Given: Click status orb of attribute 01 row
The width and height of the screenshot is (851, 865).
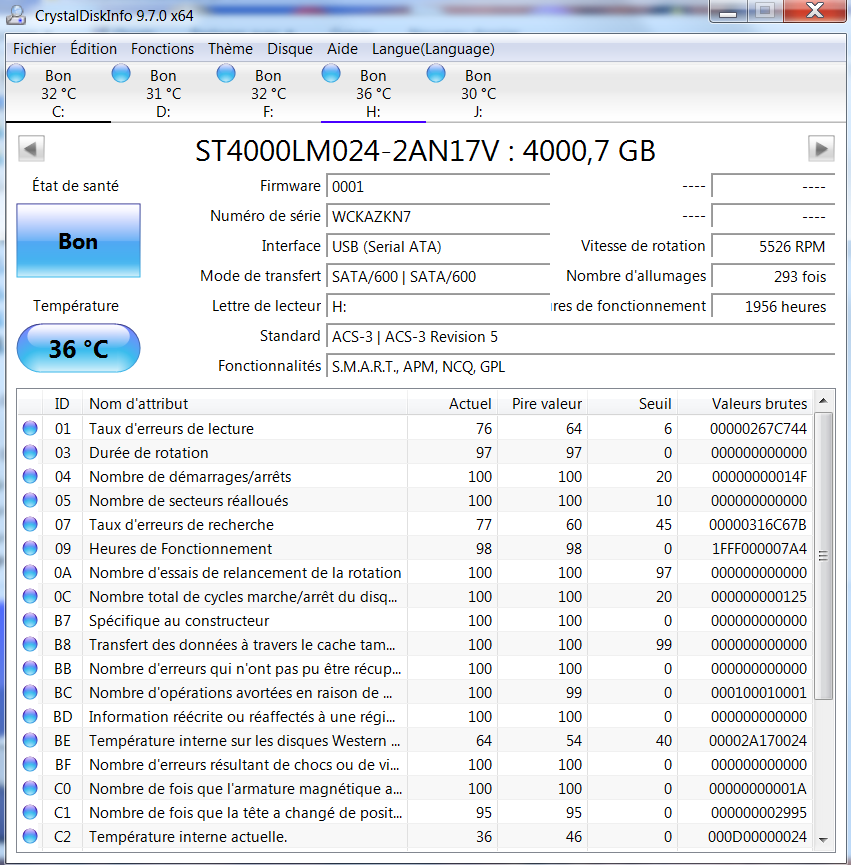Looking at the screenshot, I should [30, 429].
